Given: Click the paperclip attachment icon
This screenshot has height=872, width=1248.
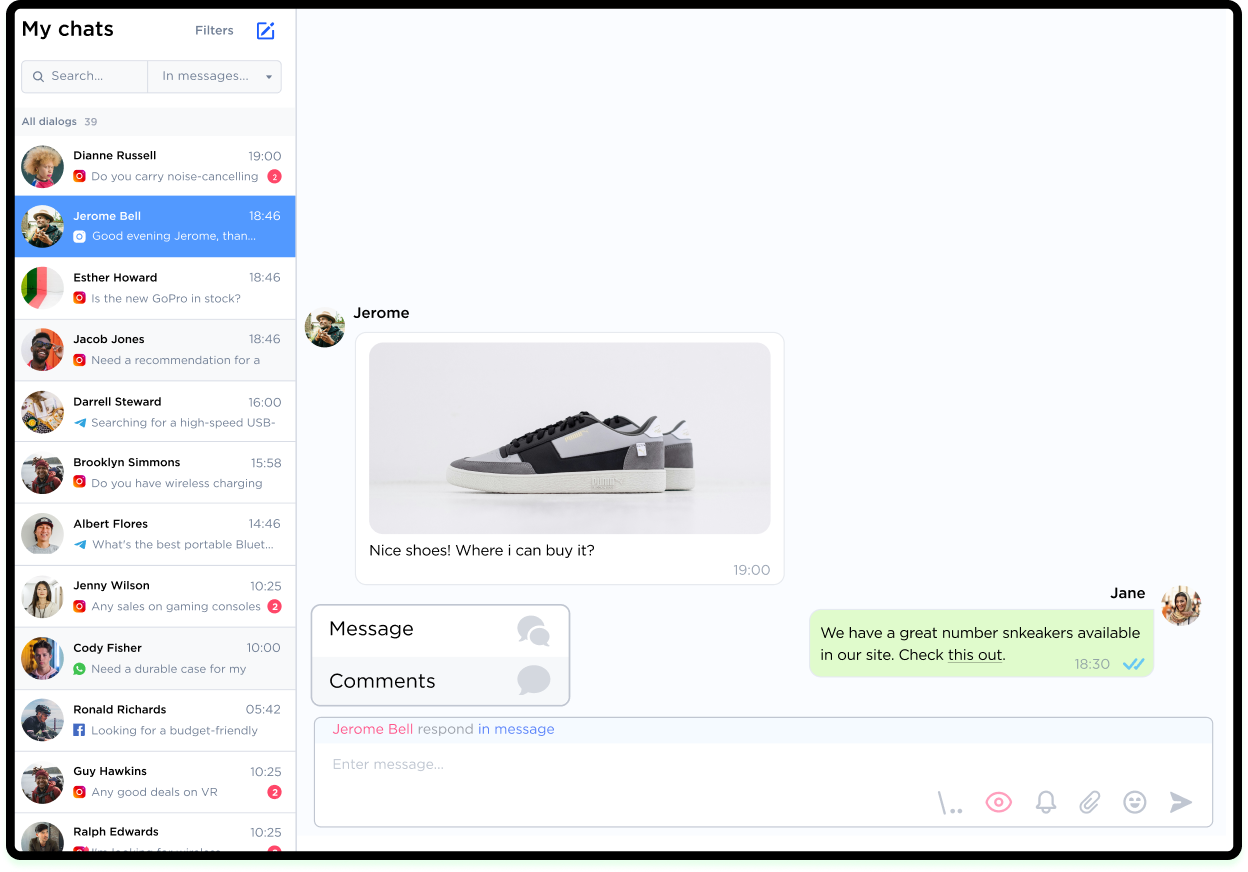Looking at the screenshot, I should point(1089,802).
